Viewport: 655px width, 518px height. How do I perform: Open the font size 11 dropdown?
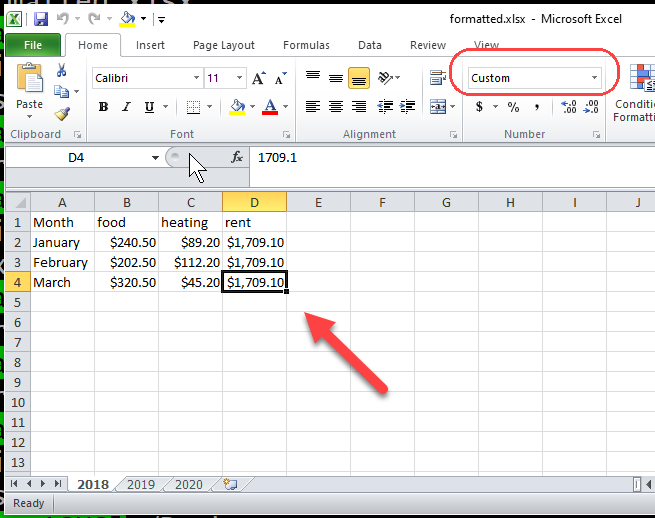pyautogui.click(x=239, y=78)
